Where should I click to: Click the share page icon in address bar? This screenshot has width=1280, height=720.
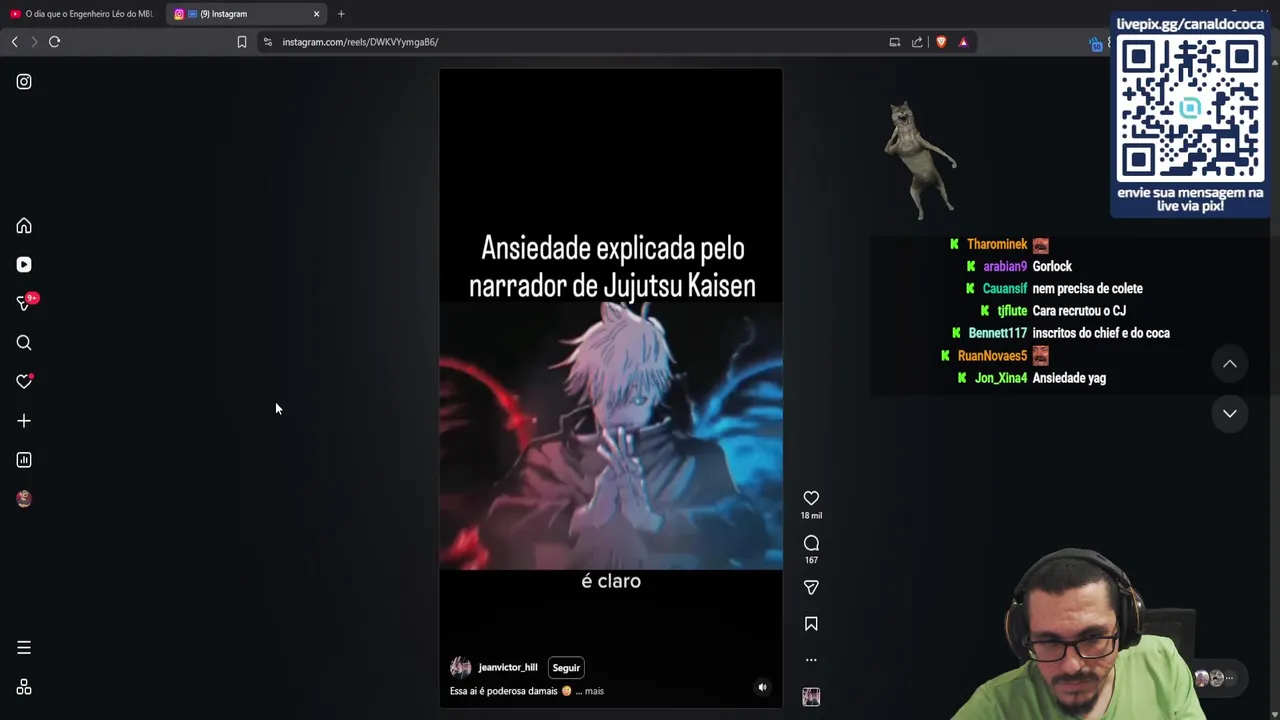[x=917, y=42]
